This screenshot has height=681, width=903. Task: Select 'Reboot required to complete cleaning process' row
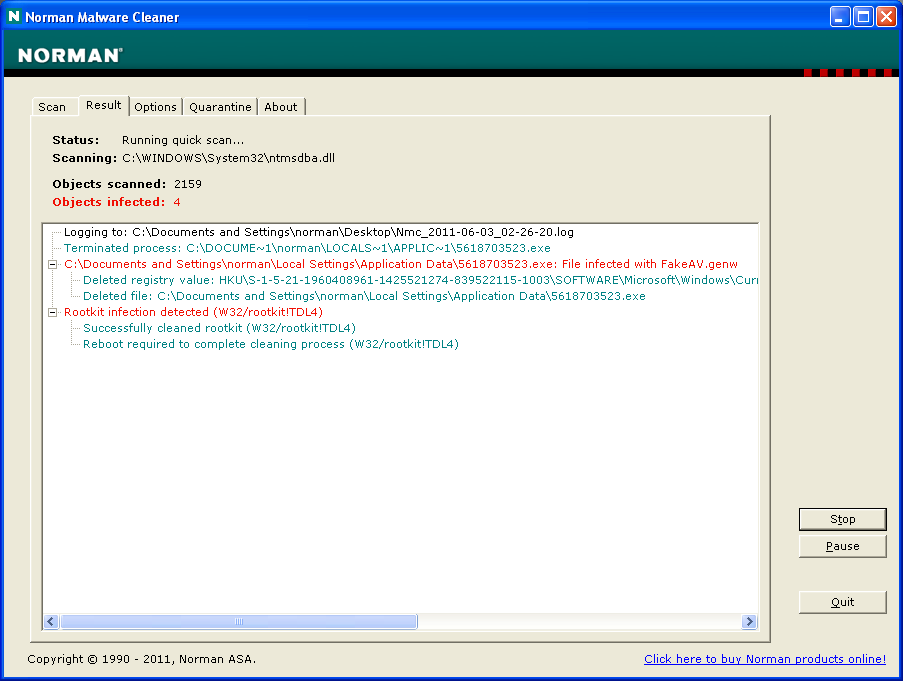point(271,344)
